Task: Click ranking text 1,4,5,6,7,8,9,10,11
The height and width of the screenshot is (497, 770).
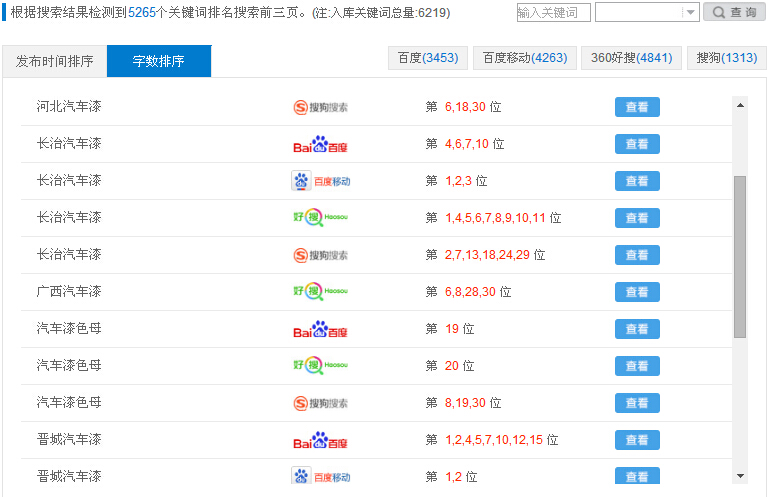Action: 495,218
